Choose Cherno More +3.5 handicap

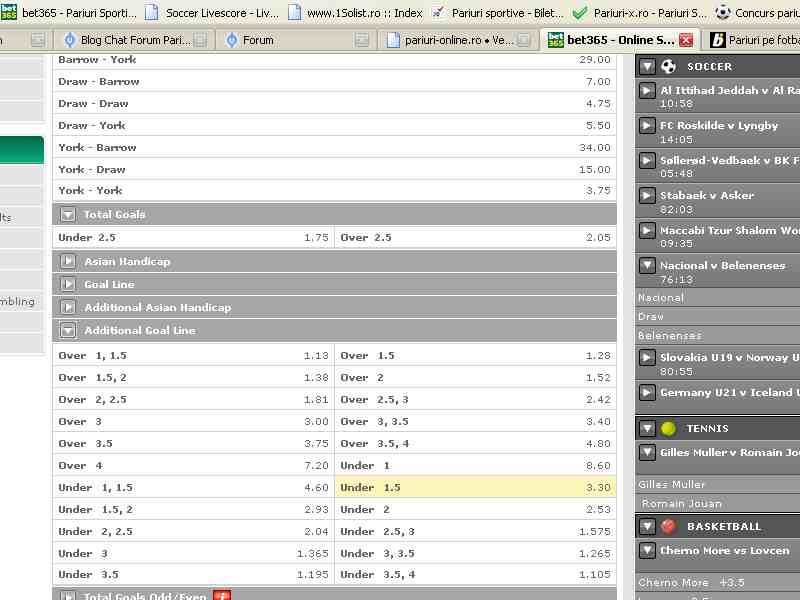click(x=718, y=582)
